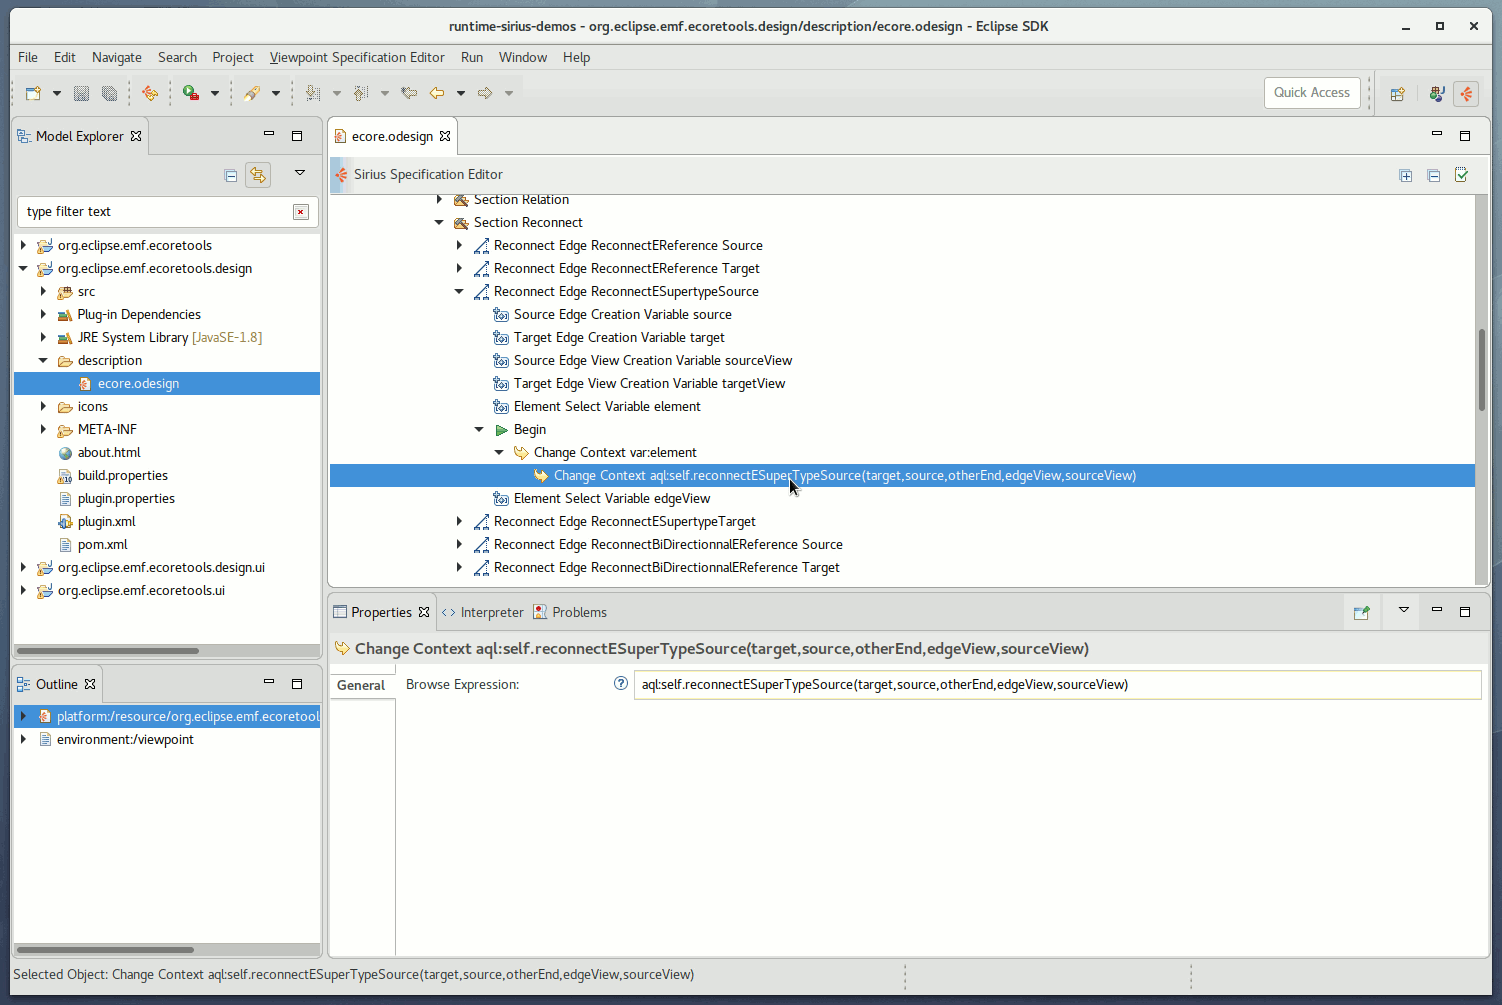The height and width of the screenshot is (1005, 1502).
Task: Select the Sirius perspective button
Action: (1466, 93)
